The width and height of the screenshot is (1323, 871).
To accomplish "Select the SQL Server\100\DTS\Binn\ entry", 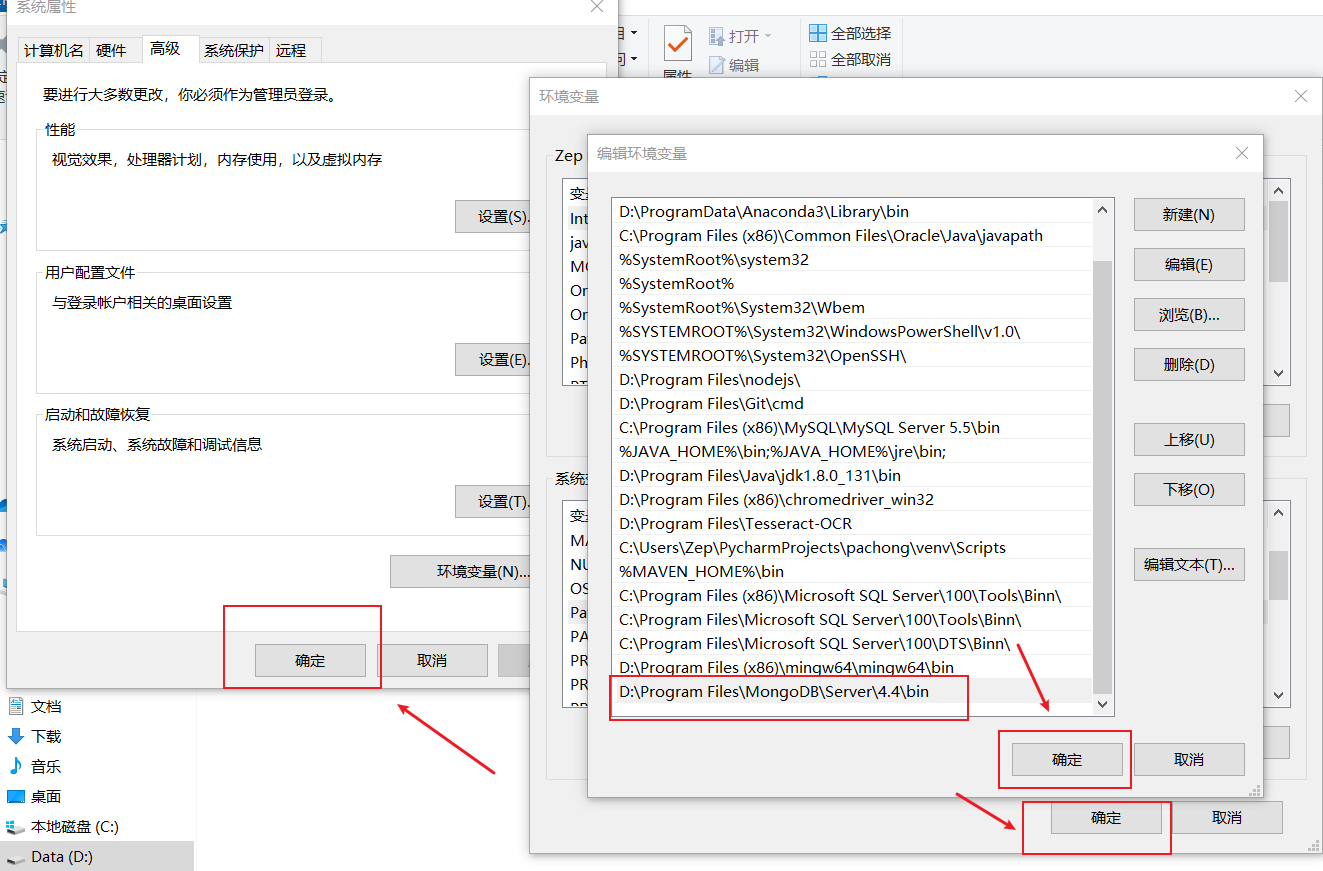I will [x=852, y=643].
